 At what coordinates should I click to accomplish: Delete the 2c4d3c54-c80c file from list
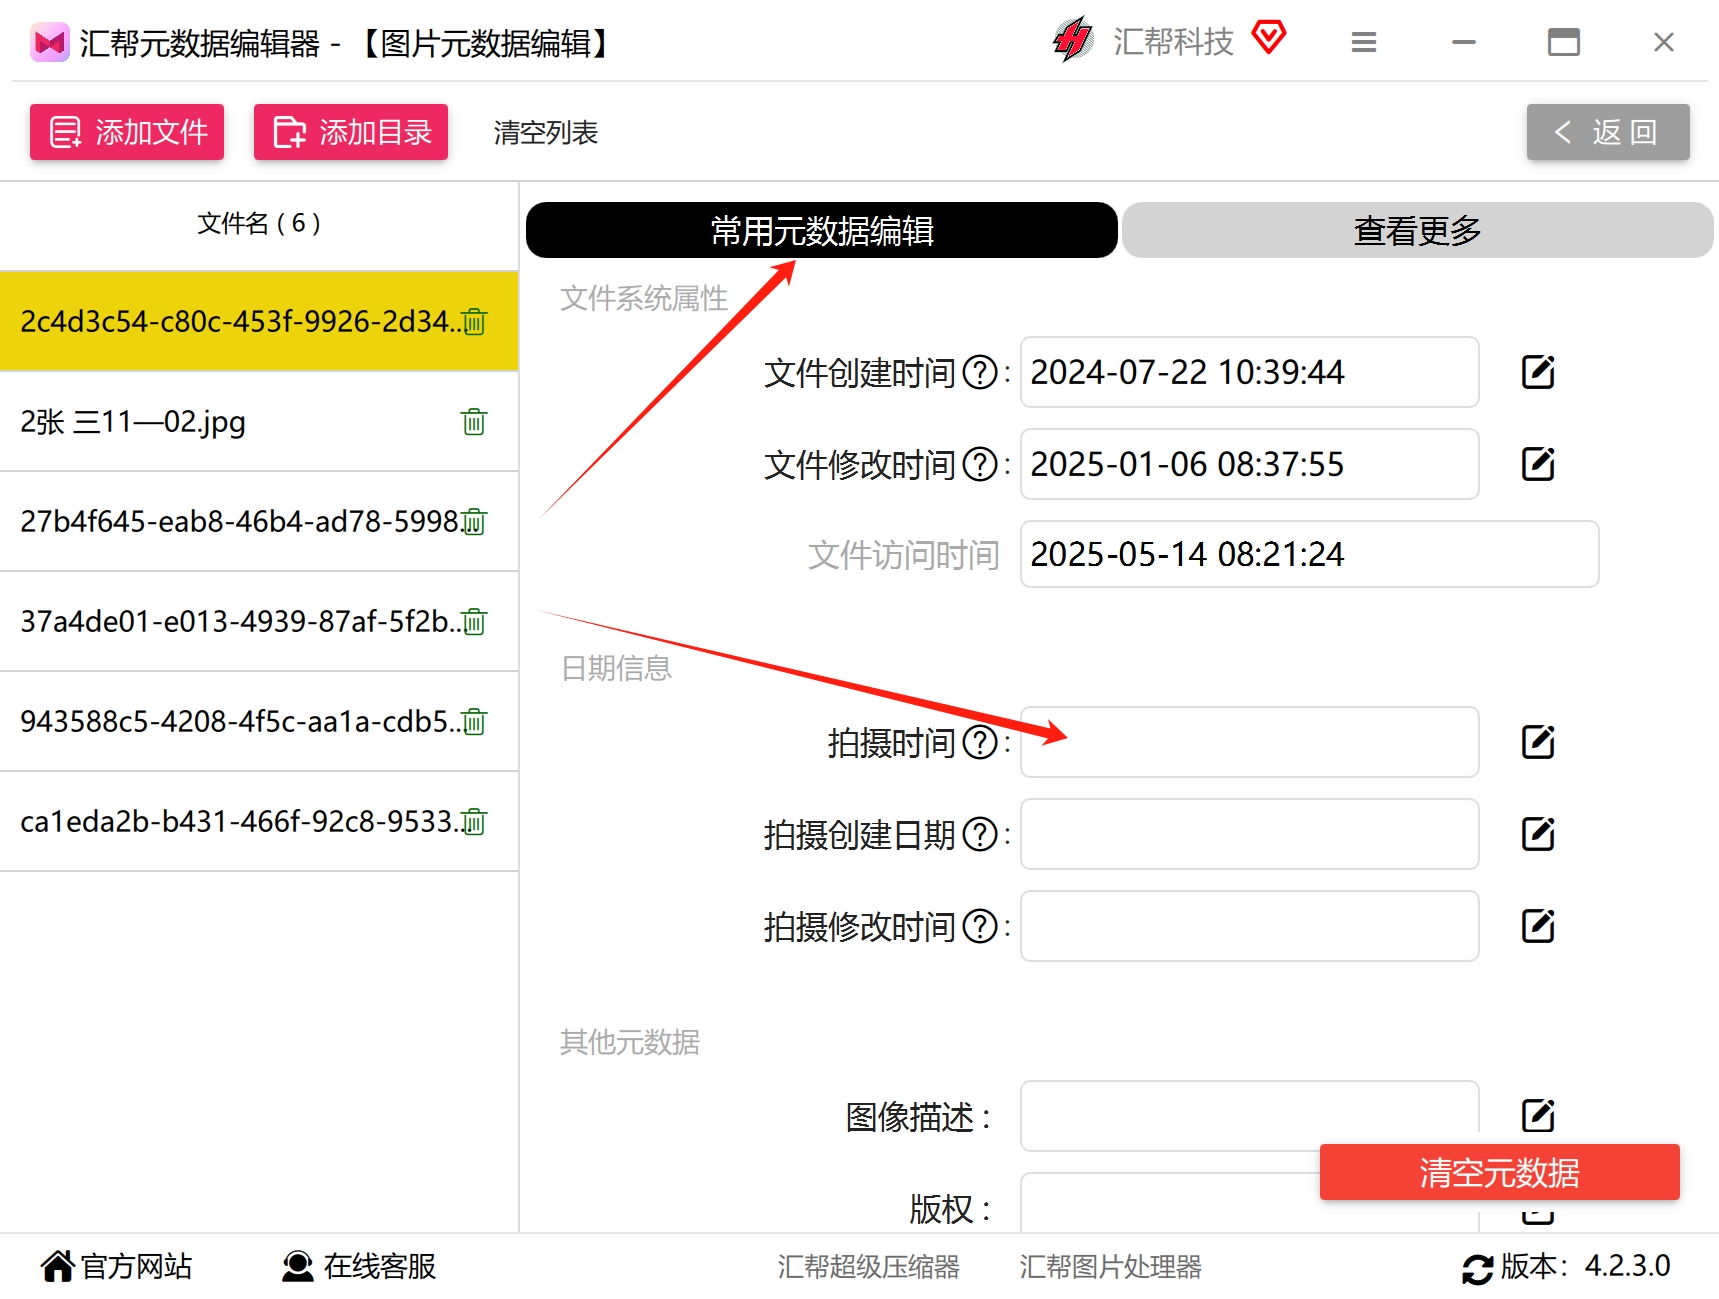(475, 322)
